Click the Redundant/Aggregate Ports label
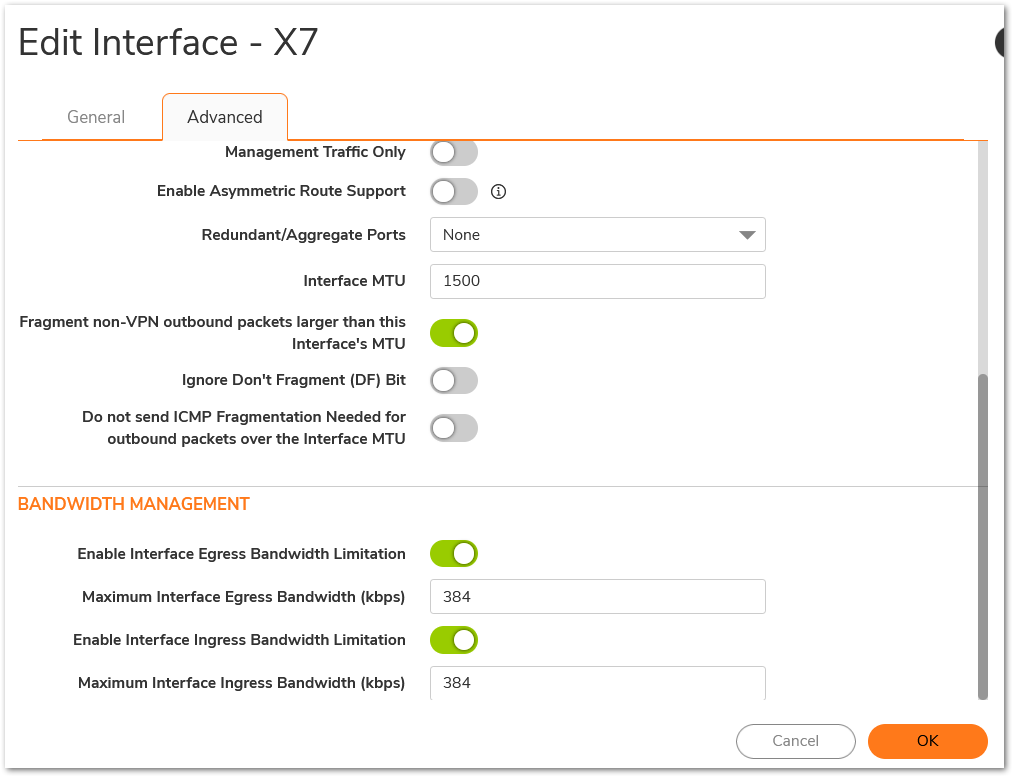1013x777 pixels. click(x=304, y=234)
